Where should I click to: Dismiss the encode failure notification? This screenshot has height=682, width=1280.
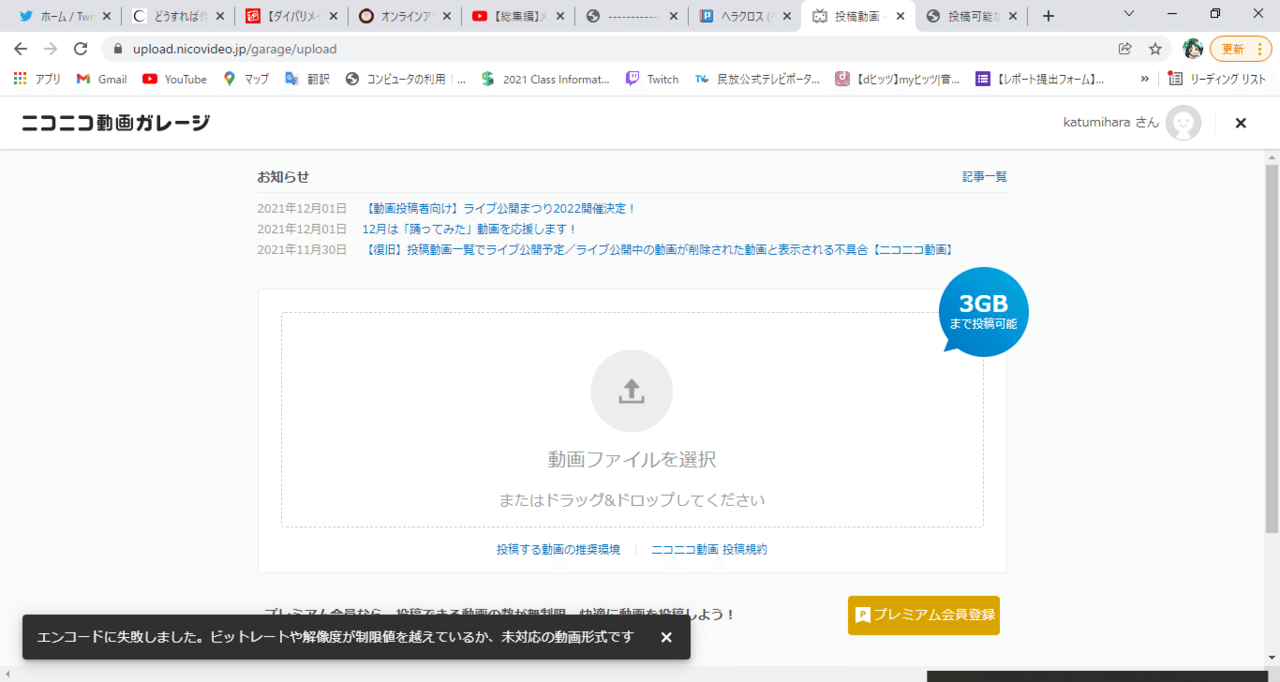[666, 636]
